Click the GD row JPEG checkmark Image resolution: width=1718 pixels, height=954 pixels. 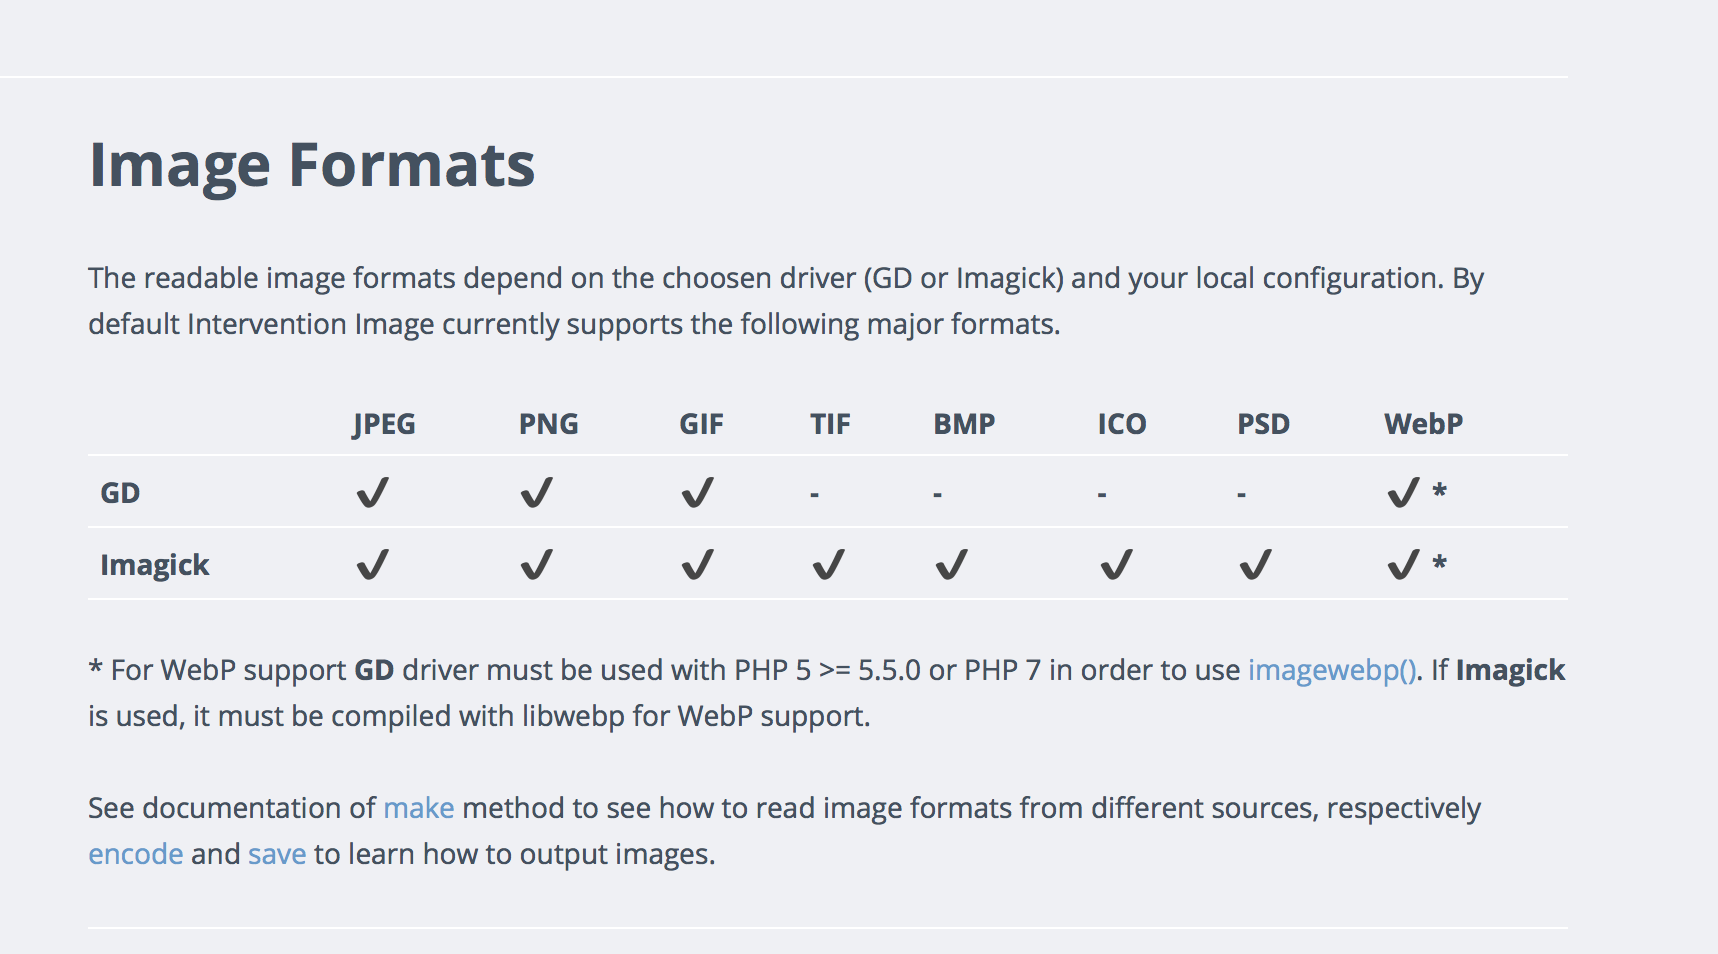click(372, 492)
